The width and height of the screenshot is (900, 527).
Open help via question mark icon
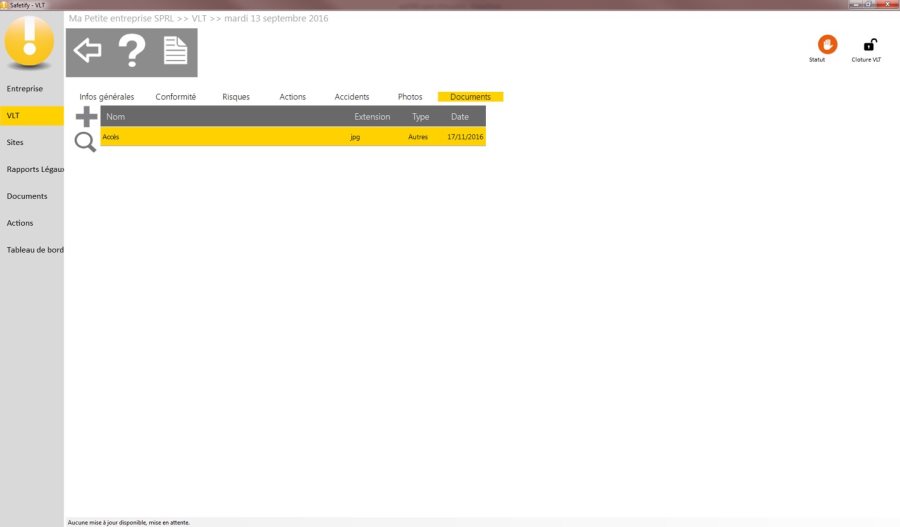tap(132, 51)
